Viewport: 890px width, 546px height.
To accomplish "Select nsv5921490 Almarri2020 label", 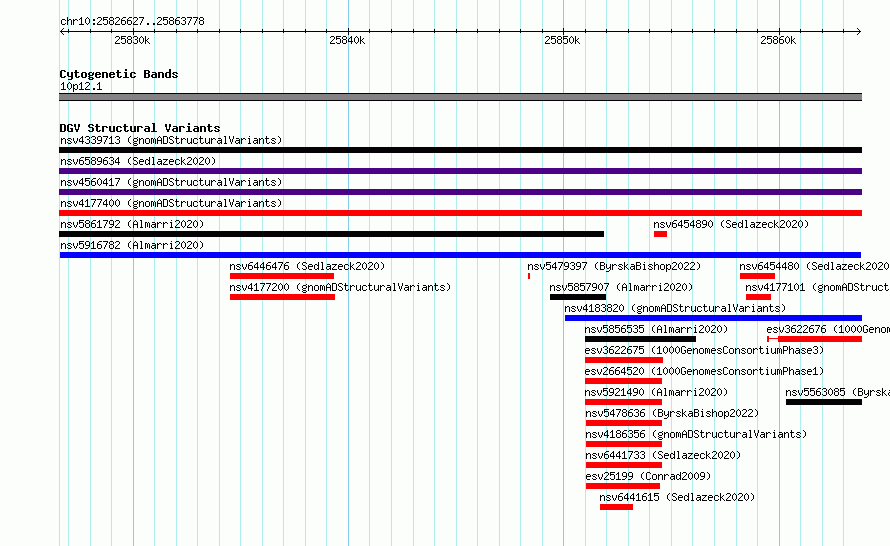I will point(656,392).
